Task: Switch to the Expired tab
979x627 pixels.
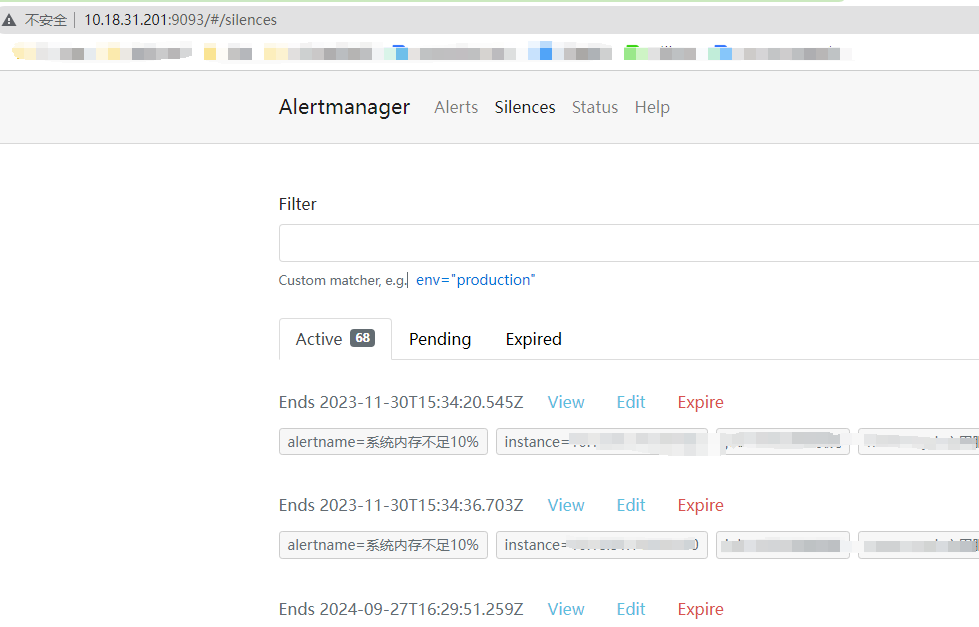Action: click(533, 339)
